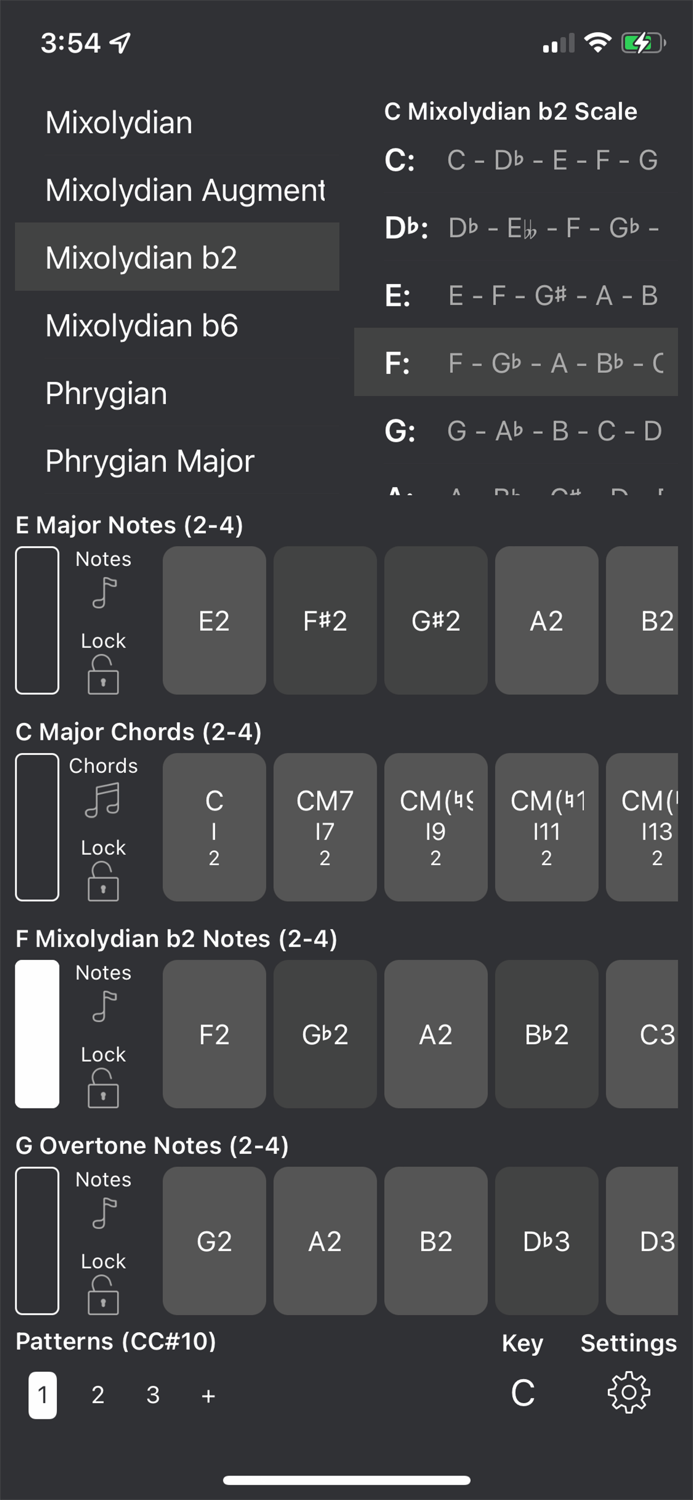Image resolution: width=693 pixels, height=1500 pixels.
Task: Tap the Gb2 note pad
Action: 324,1034
